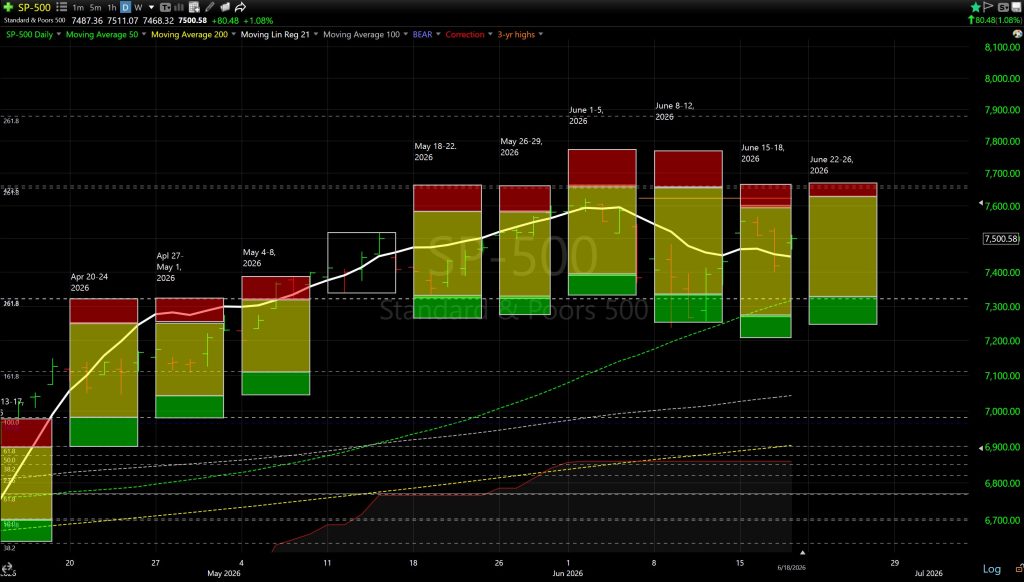The image size is (1024, 582).
Task: Open the timeframe dropdown arrow after W
Action: (152, 7)
